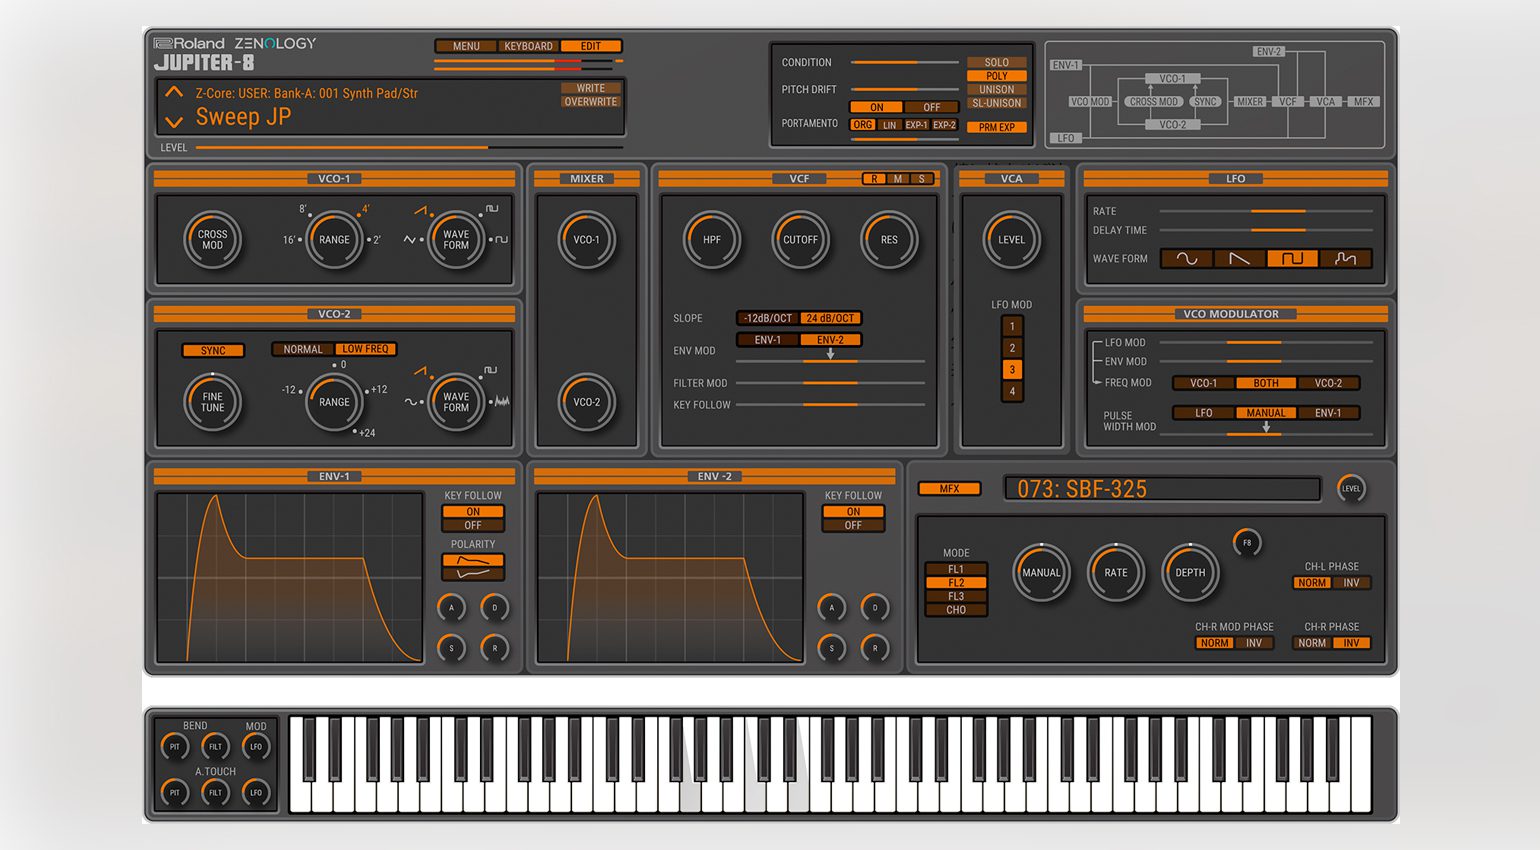
Task: Select sawtooth LFO waveform icon
Action: point(1239,258)
